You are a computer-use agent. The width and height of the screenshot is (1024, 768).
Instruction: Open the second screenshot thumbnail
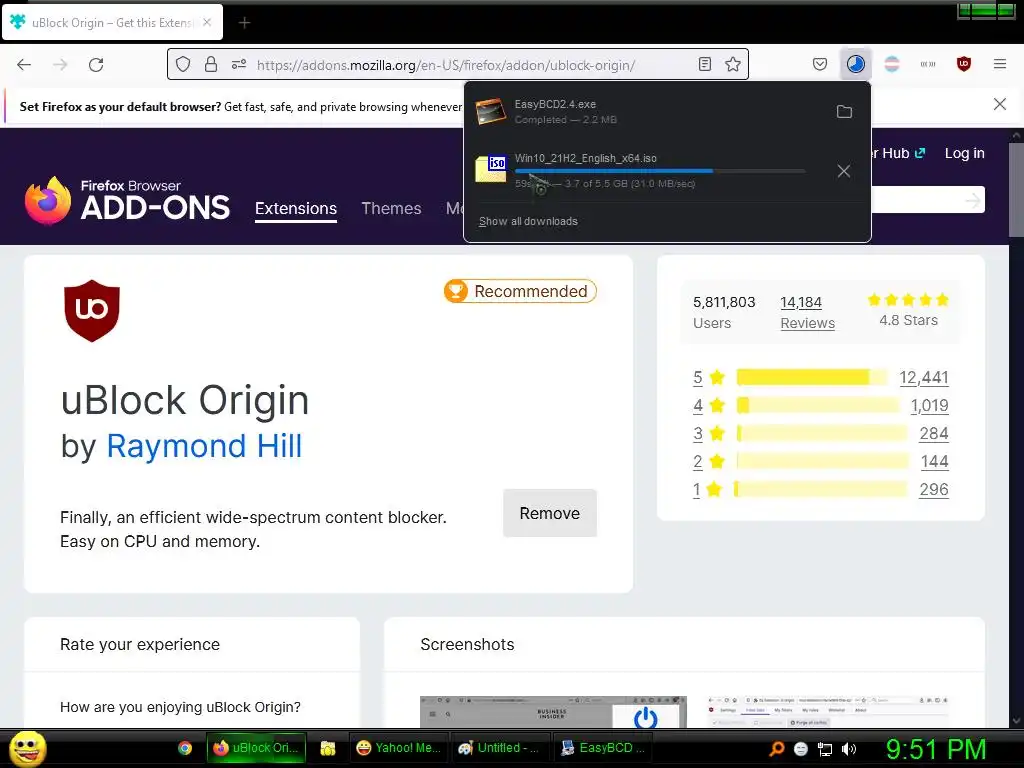tap(828, 712)
